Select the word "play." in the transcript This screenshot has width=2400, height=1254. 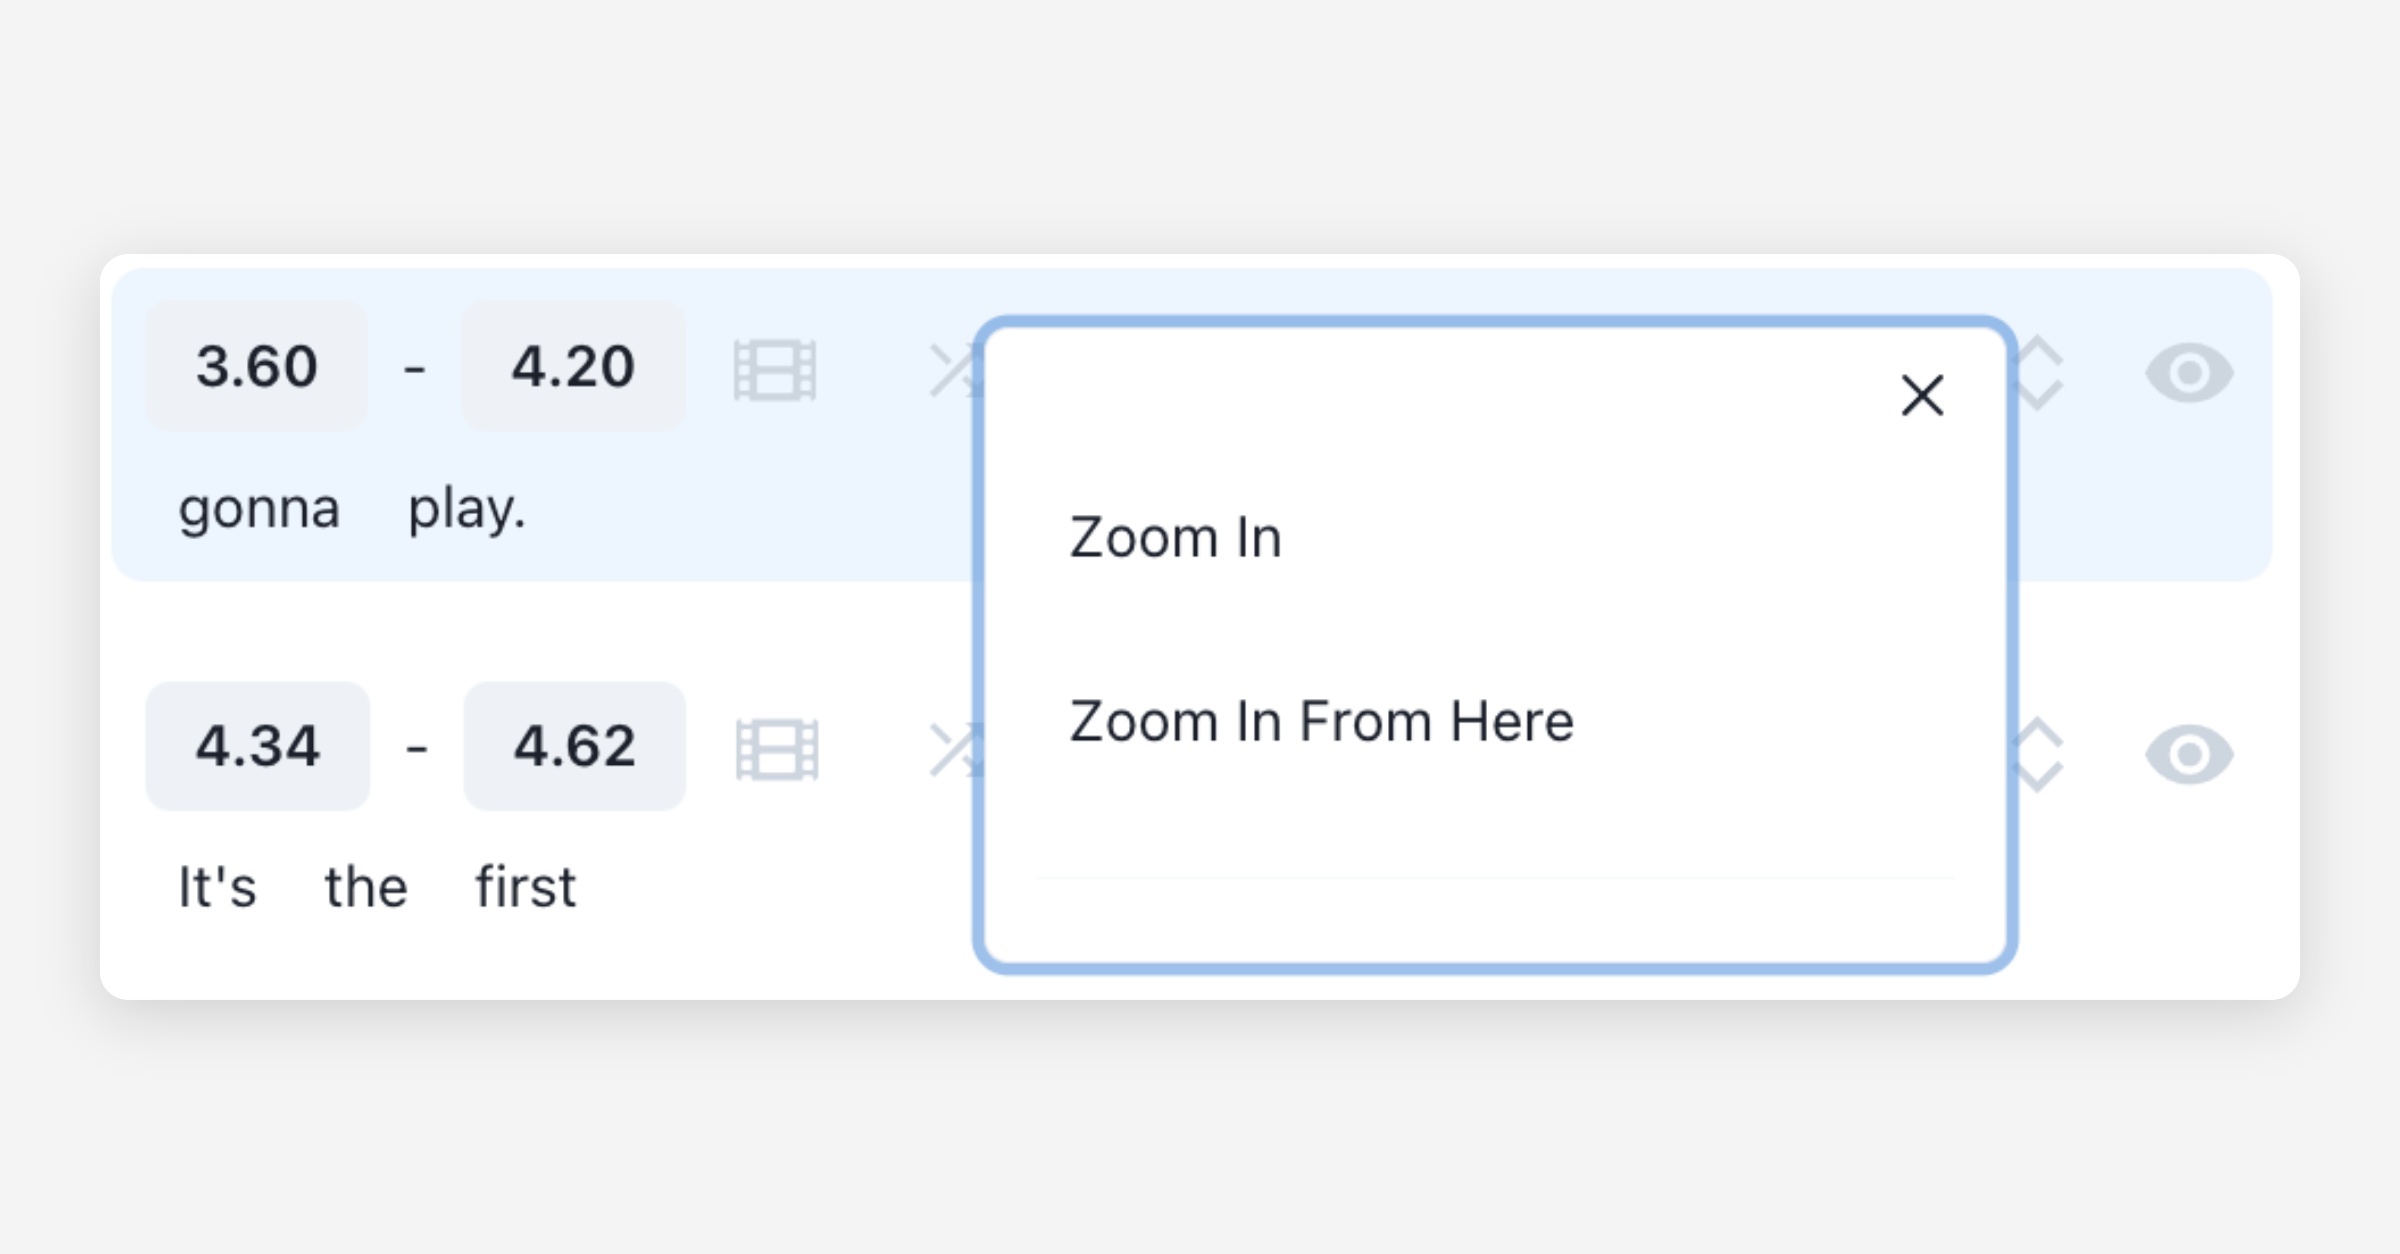coord(466,509)
